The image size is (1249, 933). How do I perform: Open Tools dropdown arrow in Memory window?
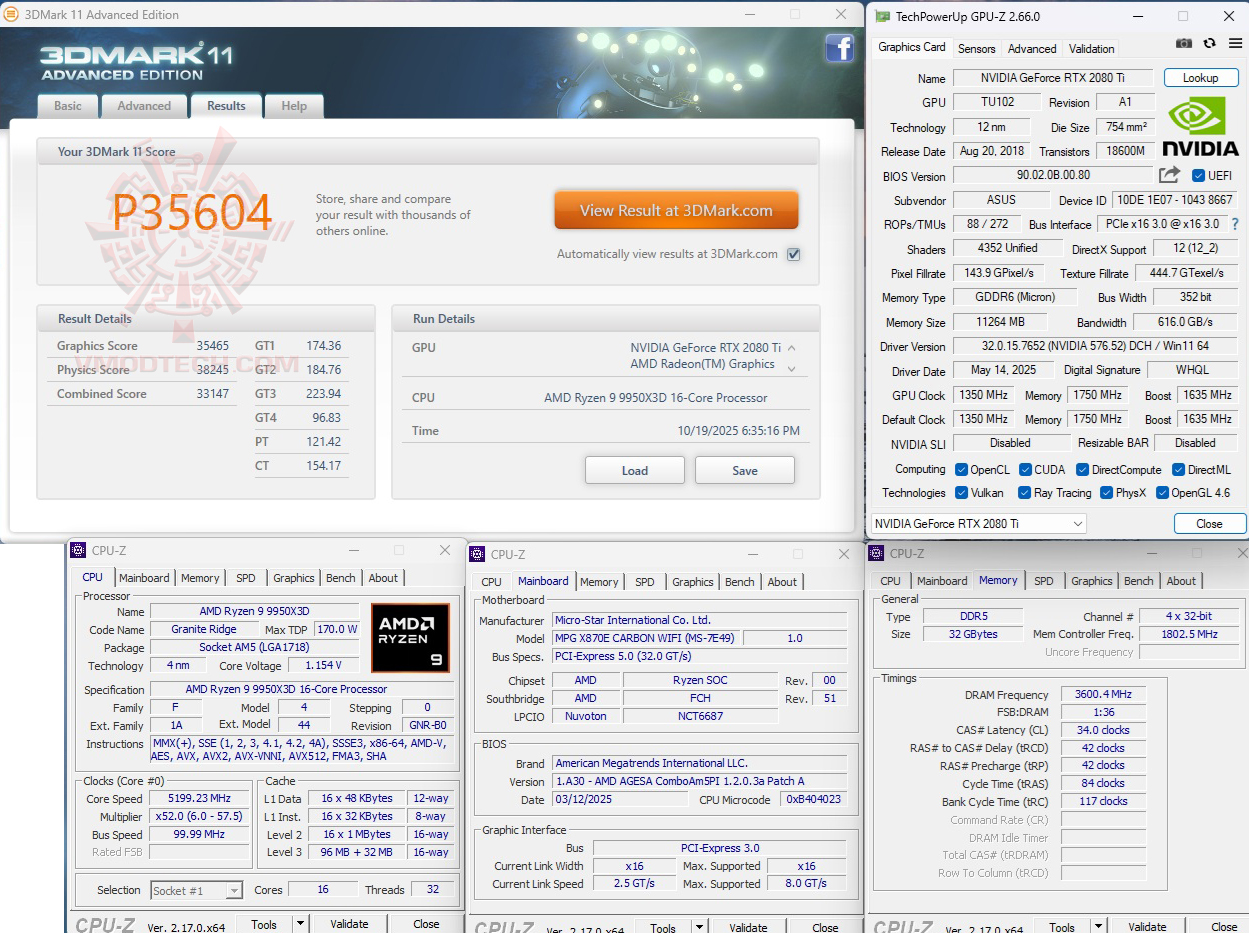[x=1098, y=927]
